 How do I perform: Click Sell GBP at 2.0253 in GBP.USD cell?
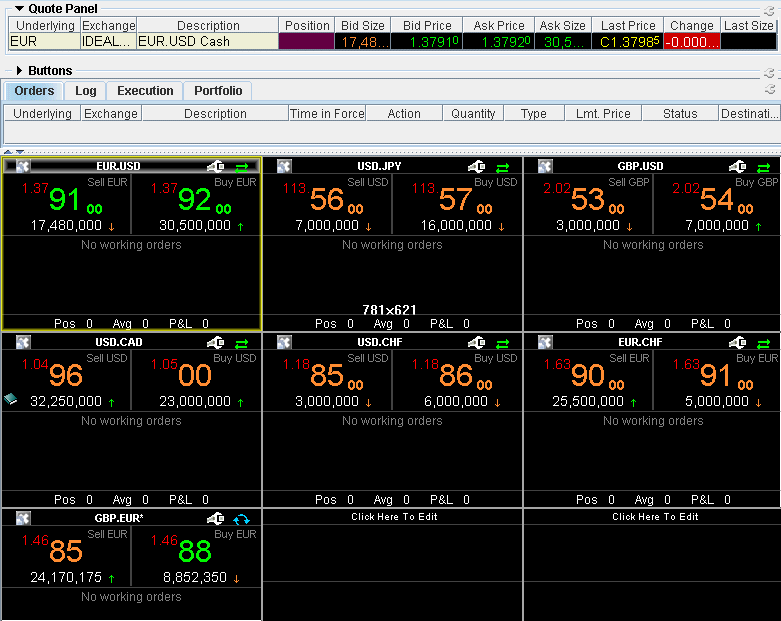tap(589, 204)
